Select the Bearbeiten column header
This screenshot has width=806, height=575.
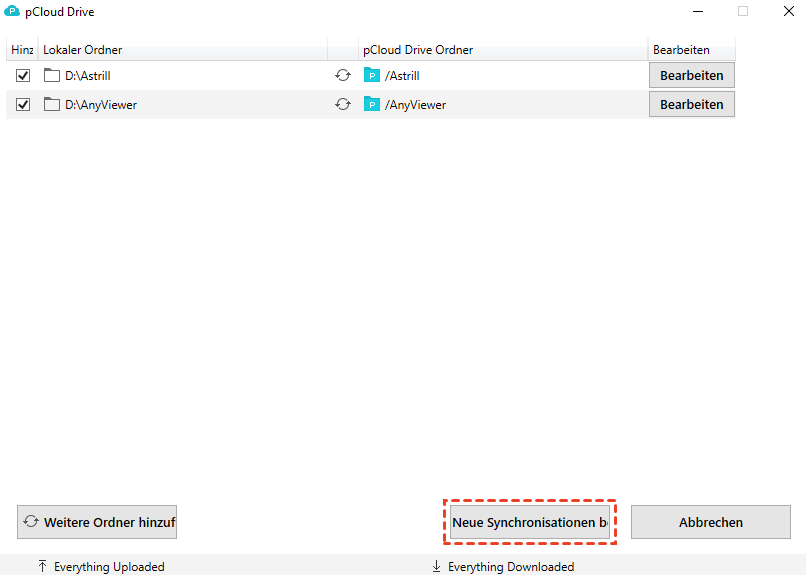point(691,50)
